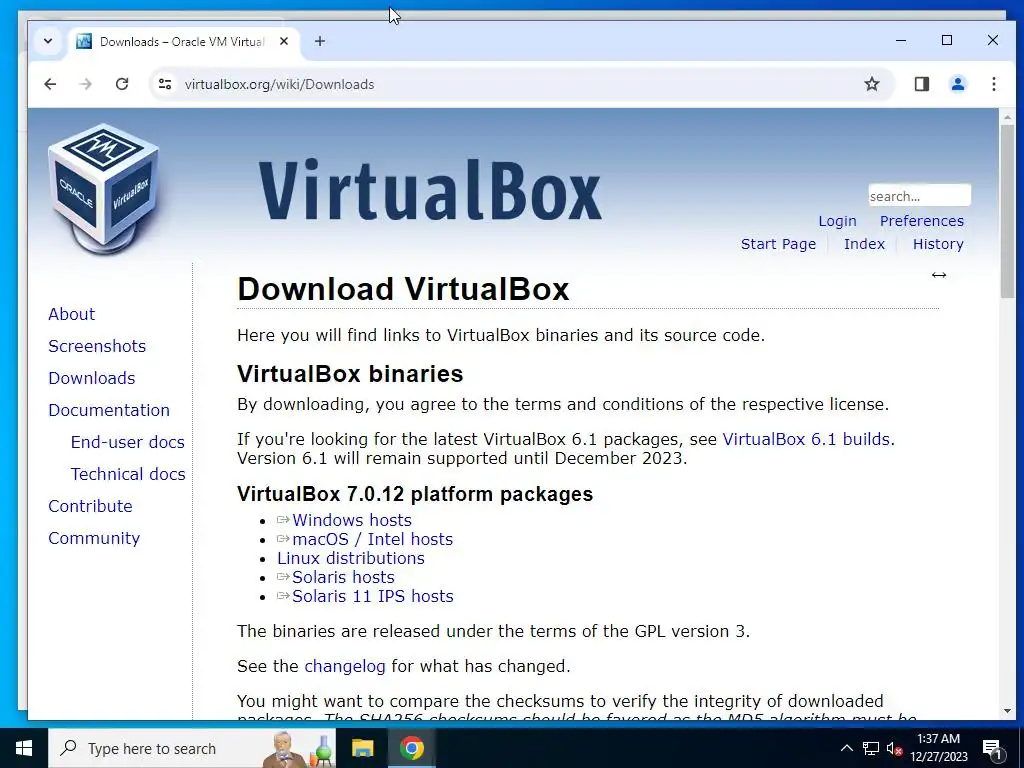The height and width of the screenshot is (768, 1024).
Task: Expand the tab search chevron
Action: (x=48, y=41)
